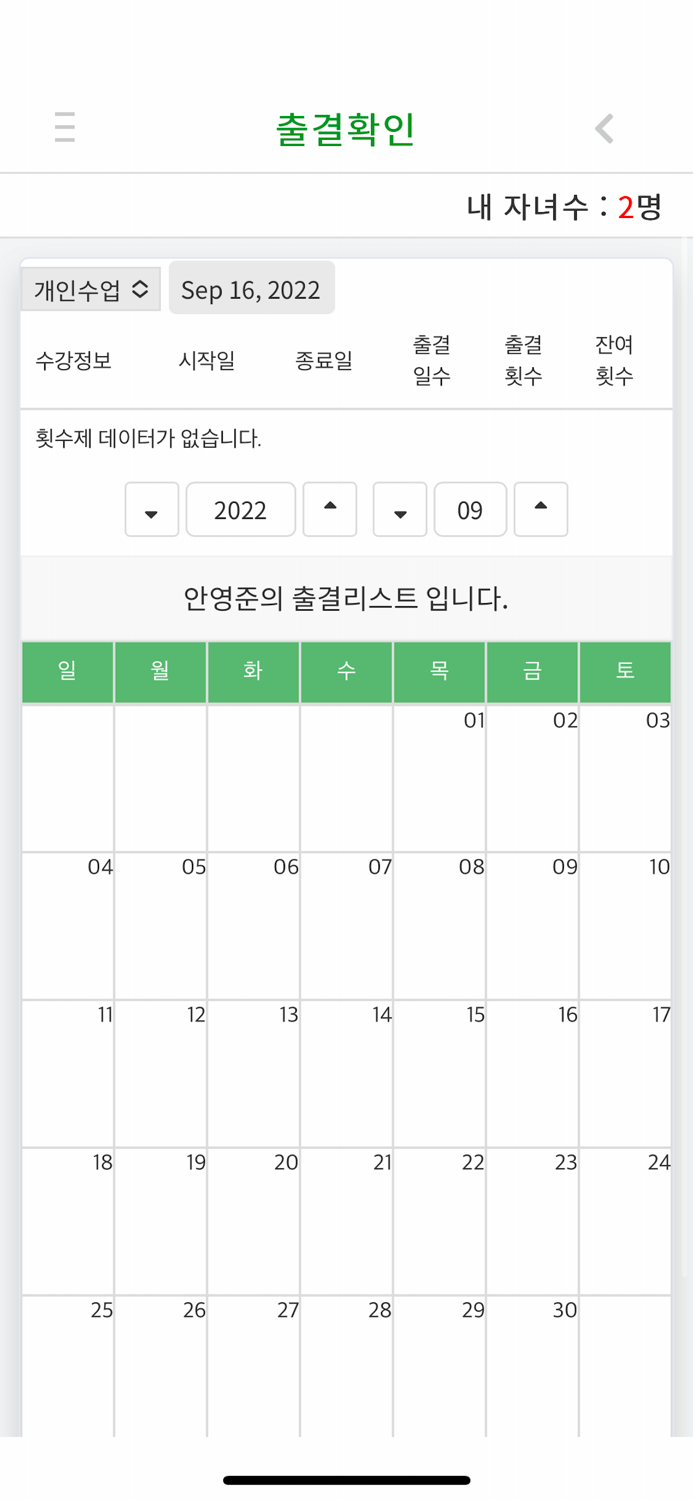Viewport: 693px width, 1500px height.
Task: Click the year increase up arrow
Action: [330, 510]
